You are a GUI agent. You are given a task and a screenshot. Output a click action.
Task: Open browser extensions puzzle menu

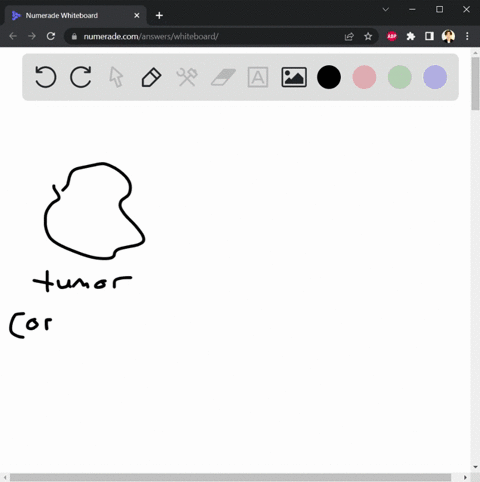click(411, 36)
